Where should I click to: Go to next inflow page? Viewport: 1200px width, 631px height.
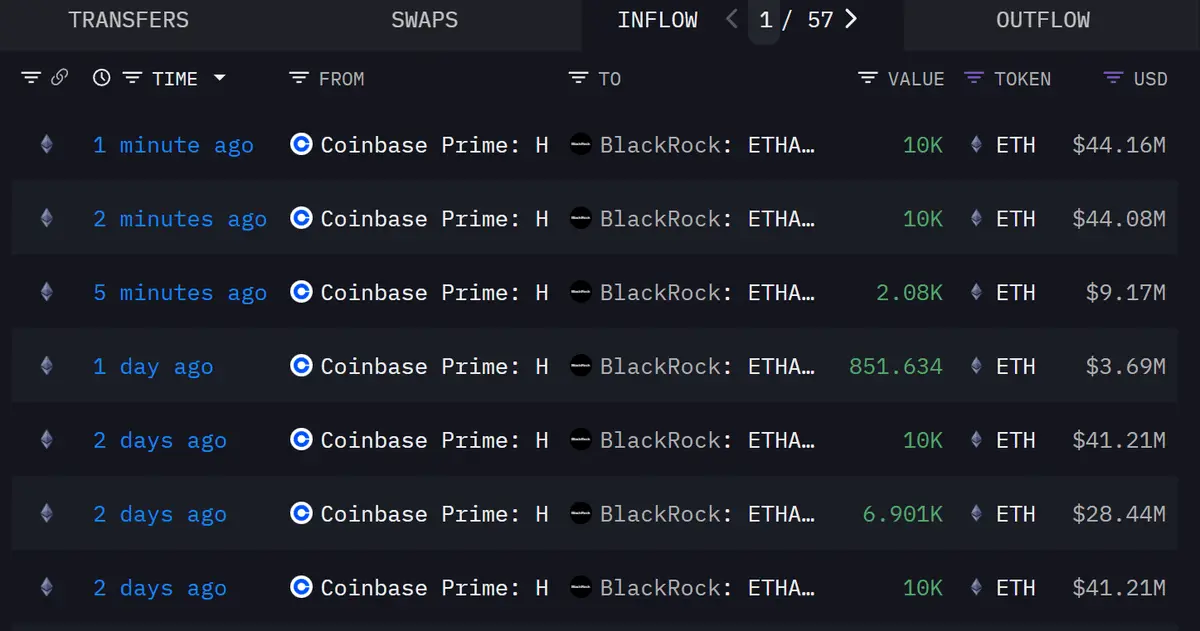(851, 20)
